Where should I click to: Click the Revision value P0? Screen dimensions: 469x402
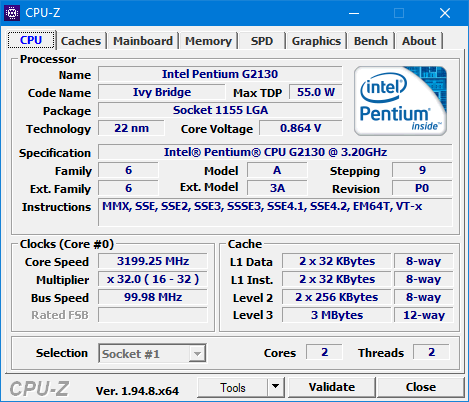[422, 188]
